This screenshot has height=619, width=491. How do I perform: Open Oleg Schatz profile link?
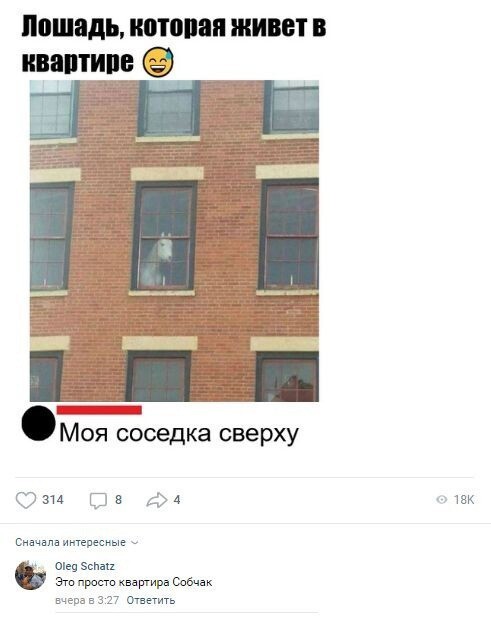click(85, 566)
